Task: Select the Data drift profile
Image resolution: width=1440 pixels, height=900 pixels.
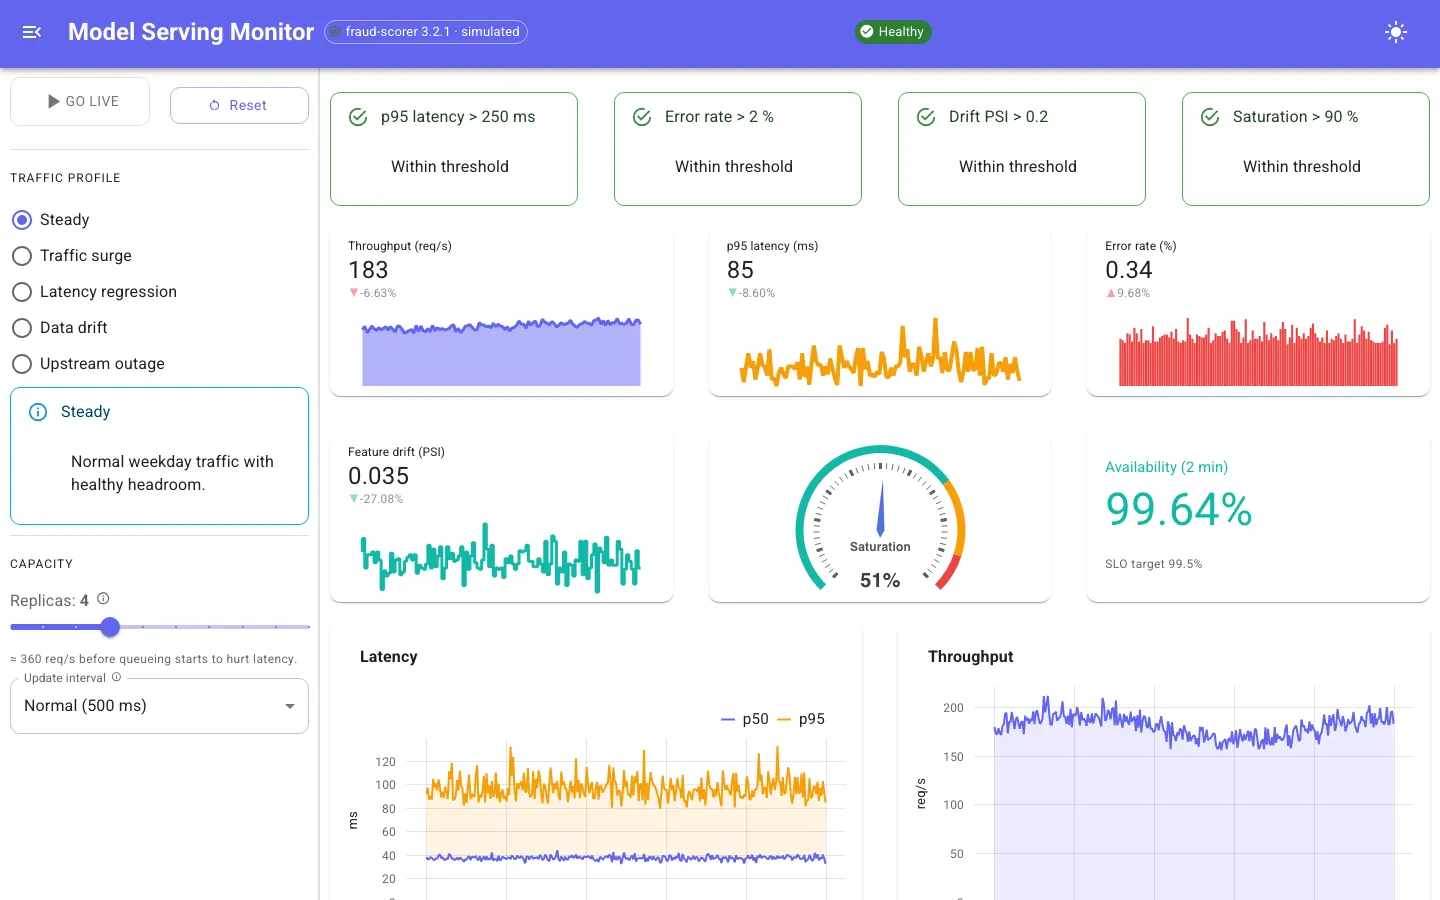Action: (x=22, y=328)
